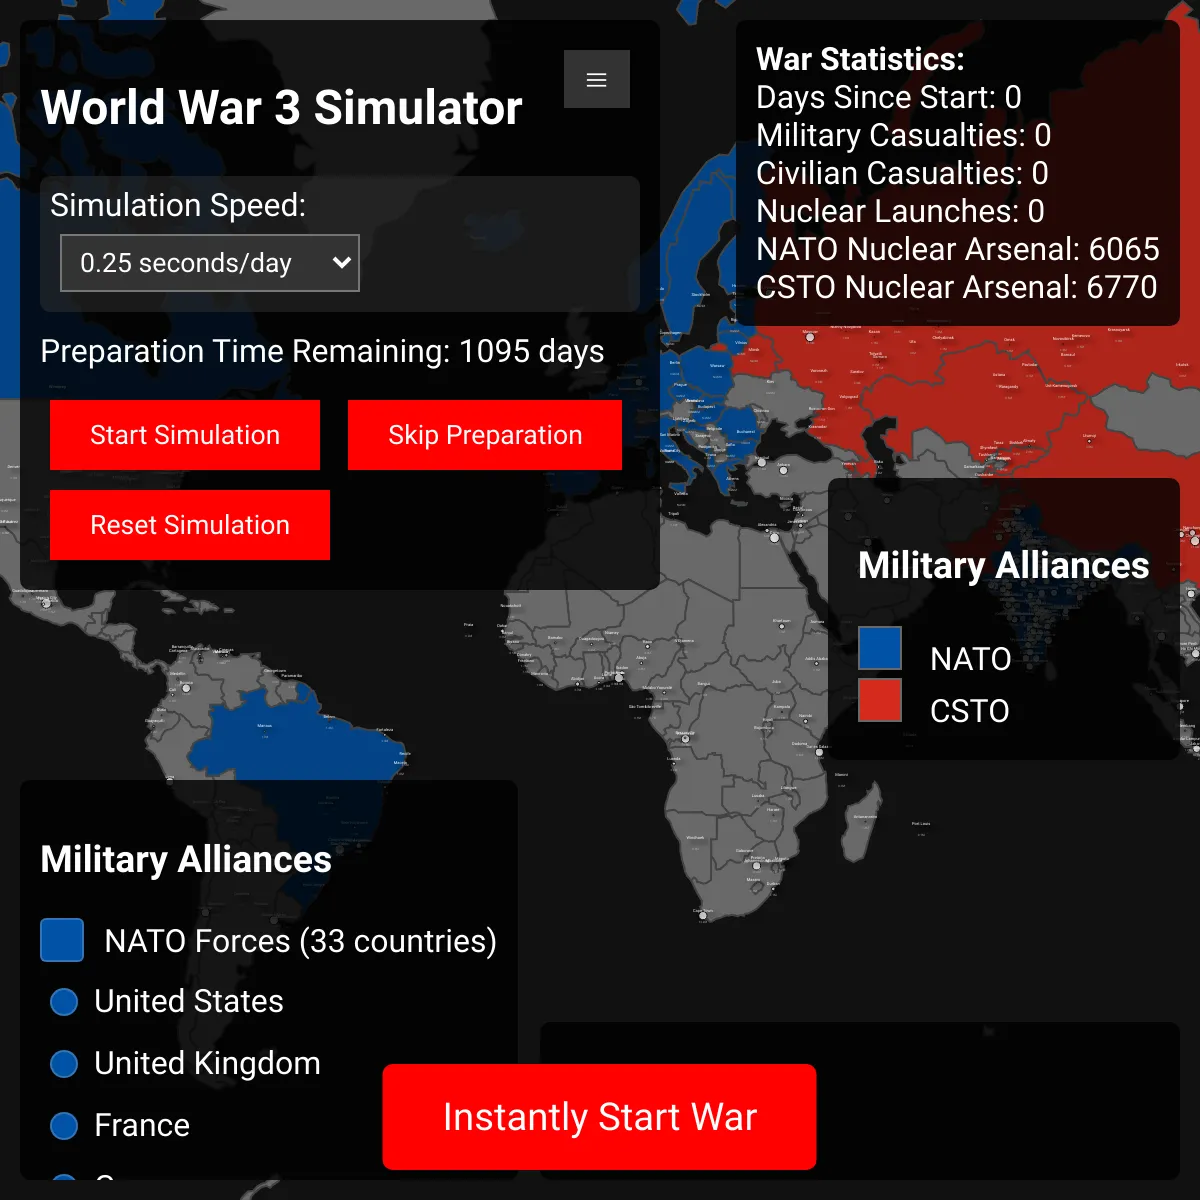The height and width of the screenshot is (1200, 1200).
Task: Click the War Statistics panel
Action: (x=958, y=173)
